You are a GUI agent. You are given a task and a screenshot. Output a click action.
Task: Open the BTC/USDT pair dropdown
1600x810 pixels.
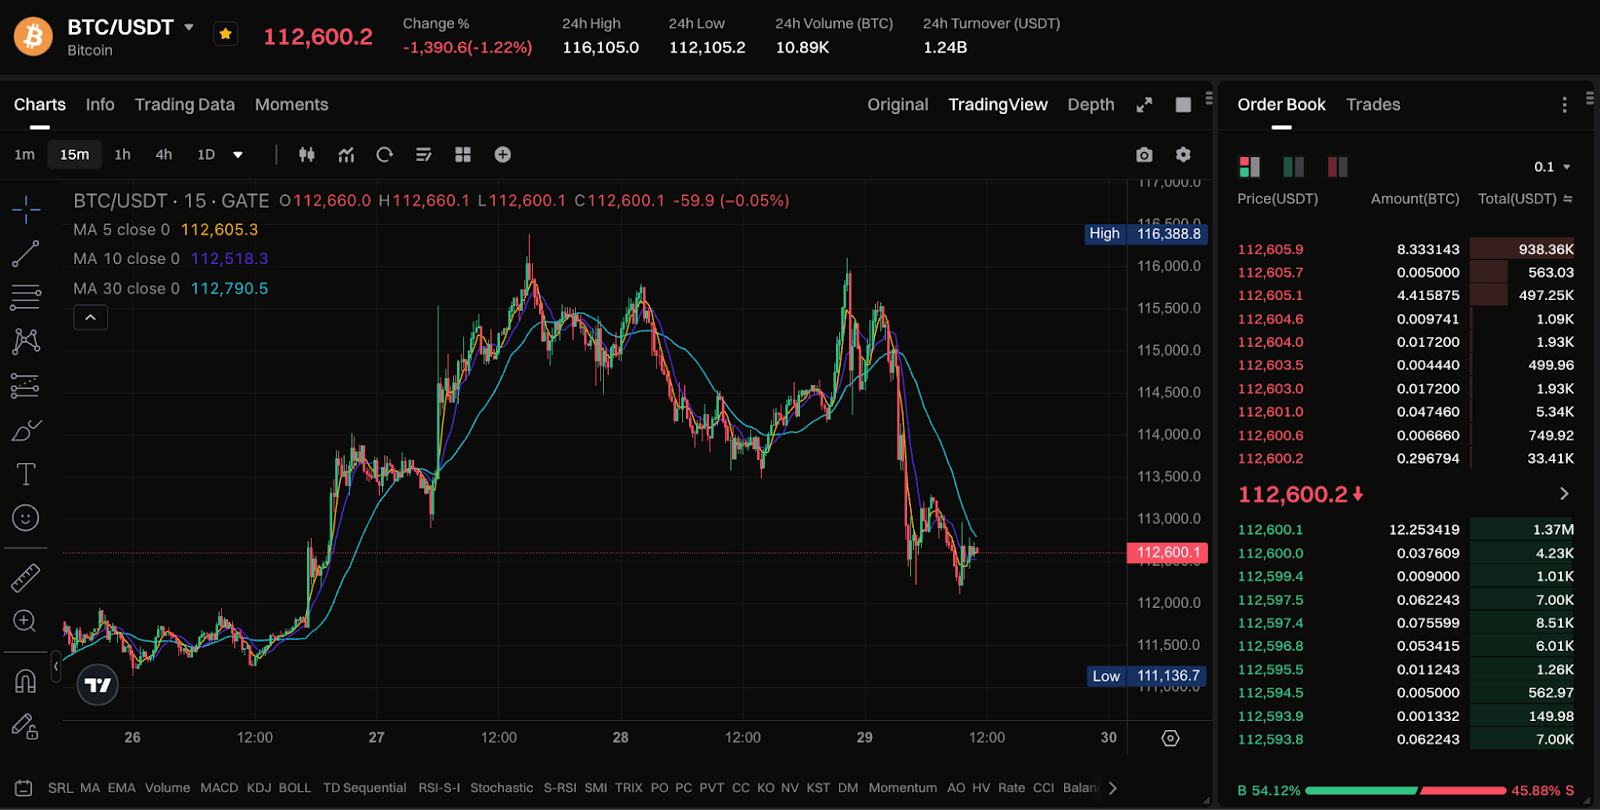tap(189, 27)
